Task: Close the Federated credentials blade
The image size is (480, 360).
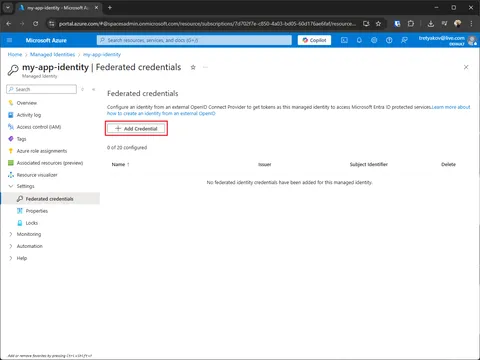Action: coord(466,67)
